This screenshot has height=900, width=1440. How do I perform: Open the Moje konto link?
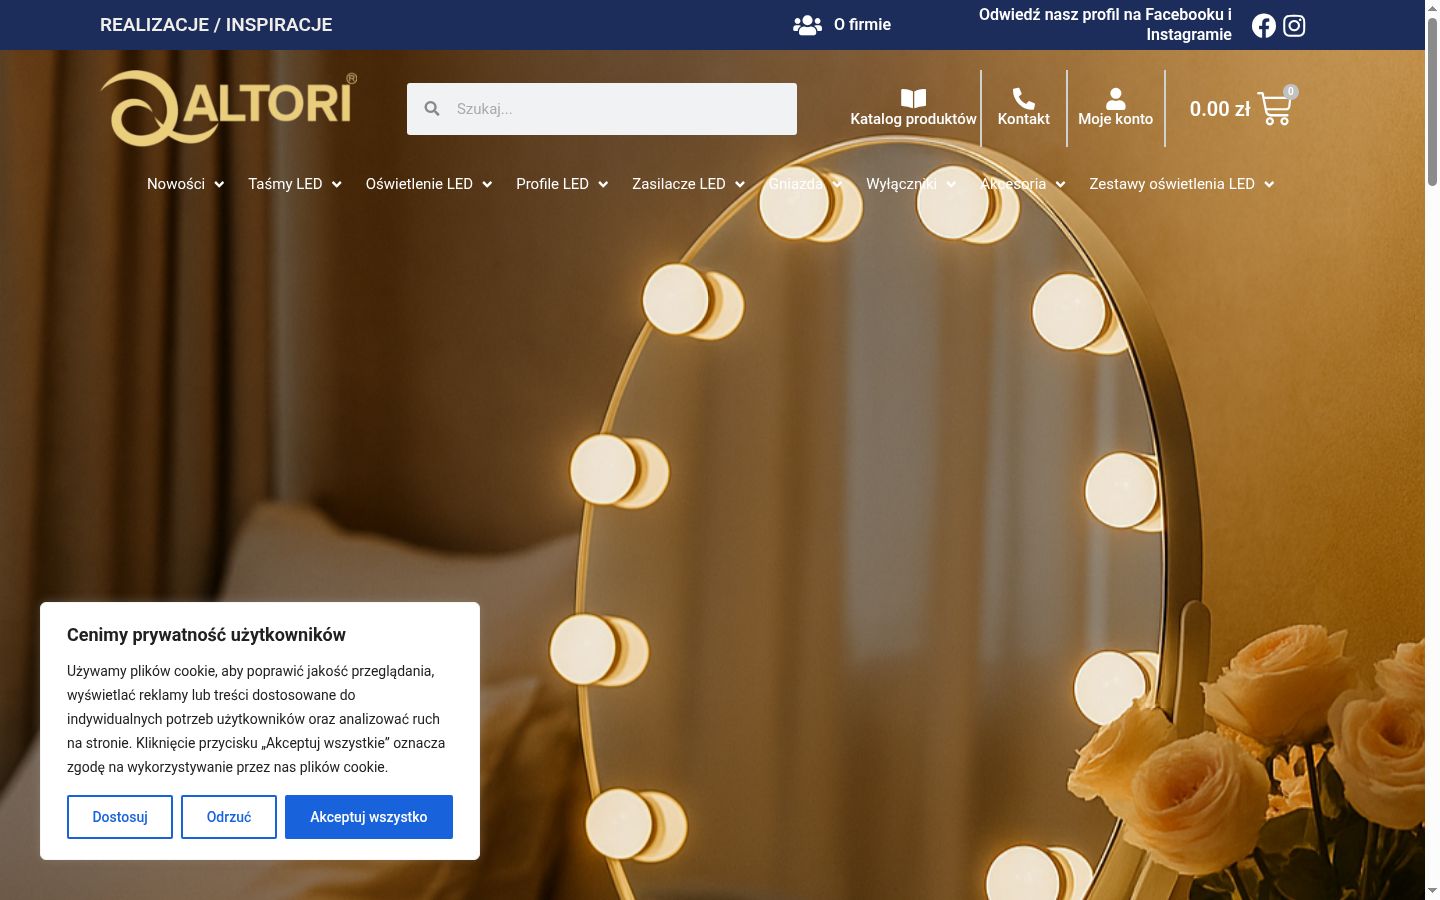pyautogui.click(x=1115, y=119)
